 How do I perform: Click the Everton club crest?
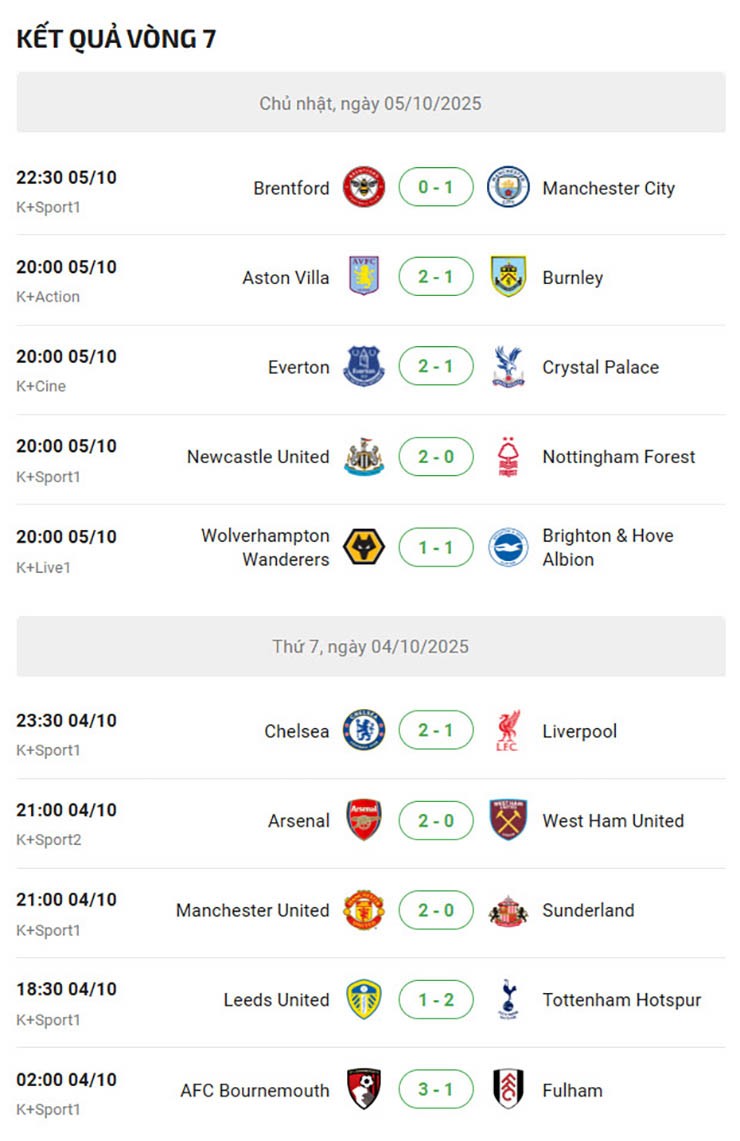364,367
